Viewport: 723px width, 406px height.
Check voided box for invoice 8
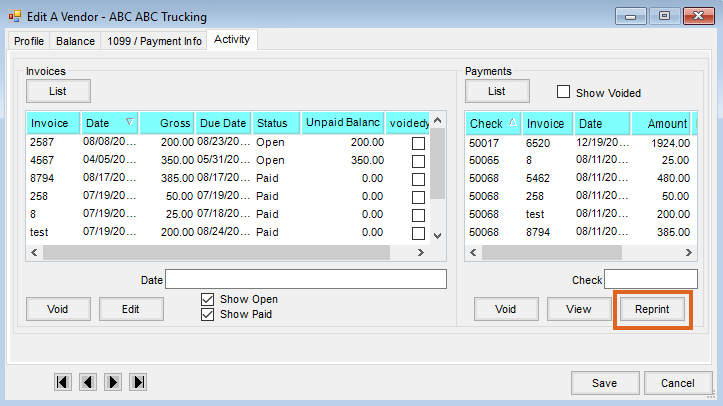[x=418, y=215]
